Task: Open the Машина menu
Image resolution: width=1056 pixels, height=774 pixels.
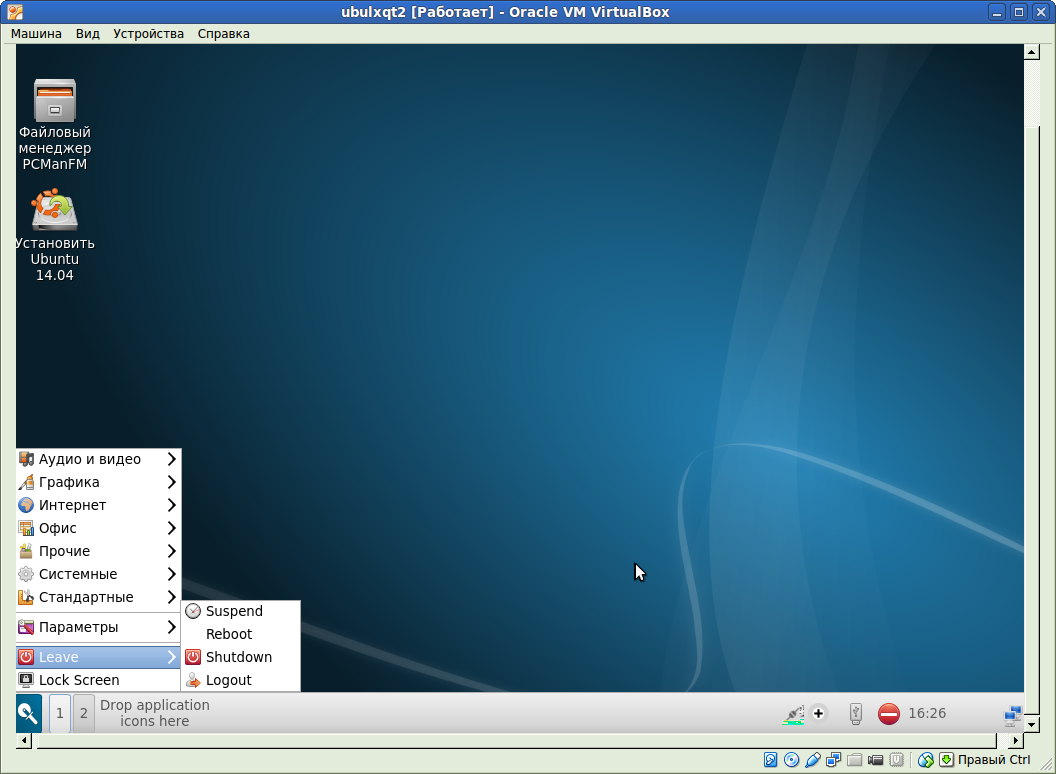Action: point(36,34)
